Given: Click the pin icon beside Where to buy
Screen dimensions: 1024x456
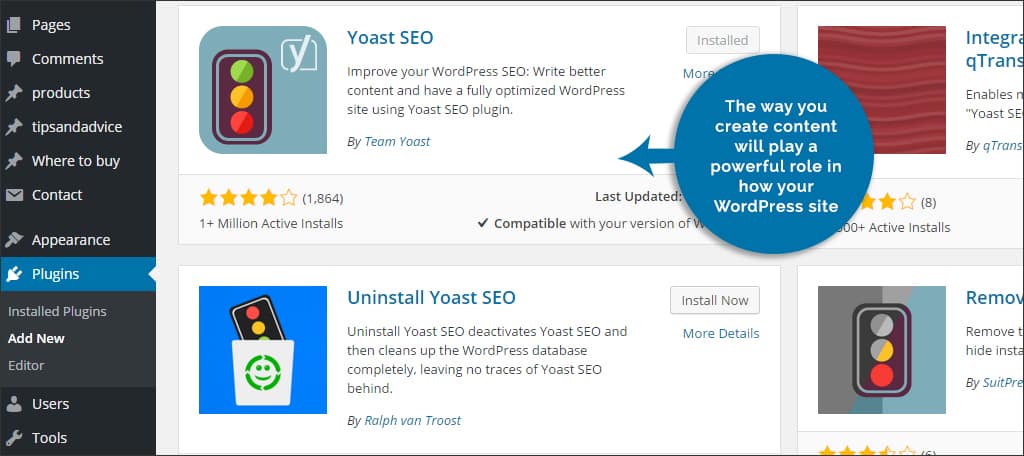Looking at the screenshot, I should pos(14,161).
